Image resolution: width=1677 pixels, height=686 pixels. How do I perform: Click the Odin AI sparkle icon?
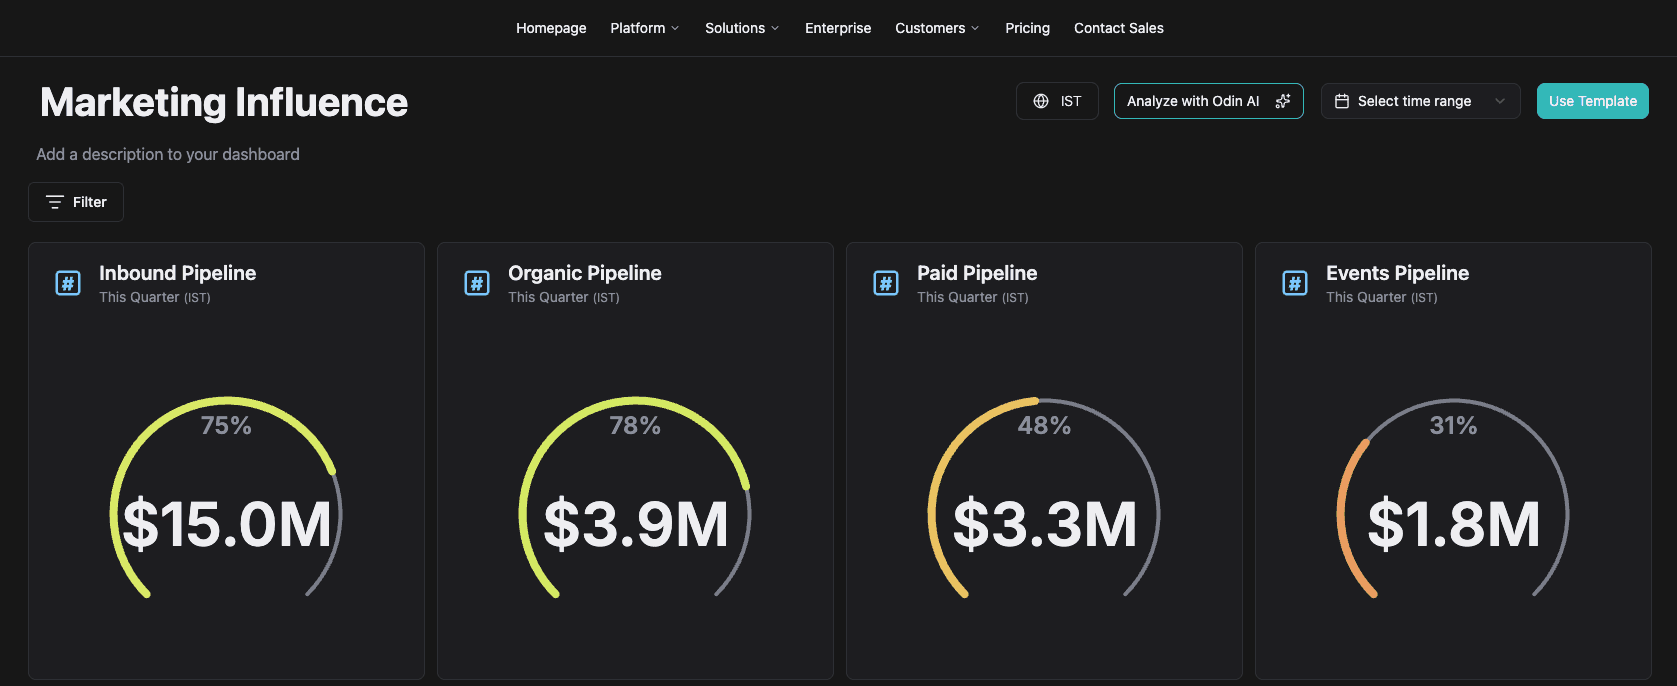click(x=1283, y=101)
